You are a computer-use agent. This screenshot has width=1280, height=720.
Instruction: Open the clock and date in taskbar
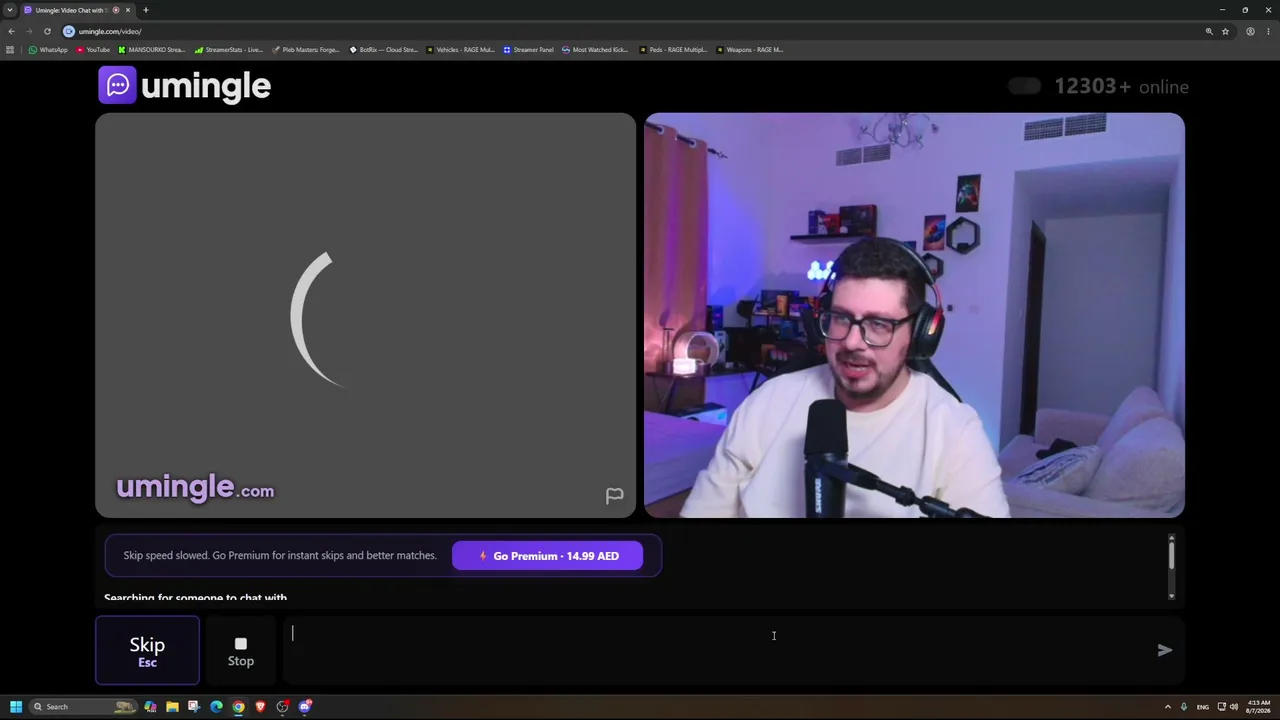point(1259,707)
